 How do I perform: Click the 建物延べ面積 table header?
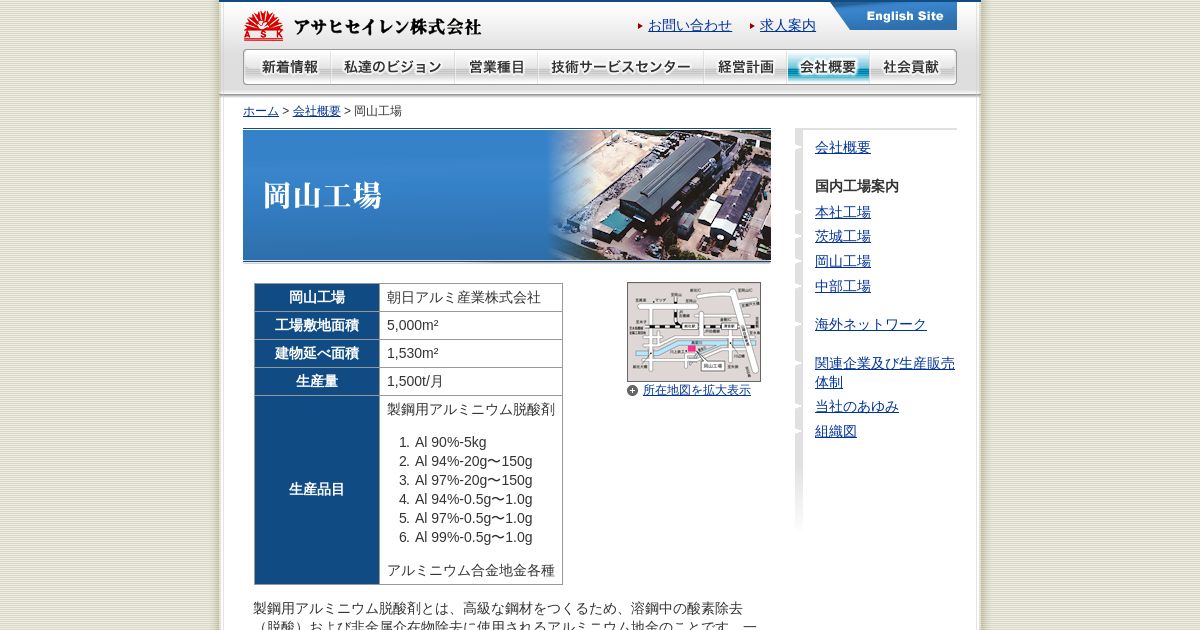click(x=317, y=353)
